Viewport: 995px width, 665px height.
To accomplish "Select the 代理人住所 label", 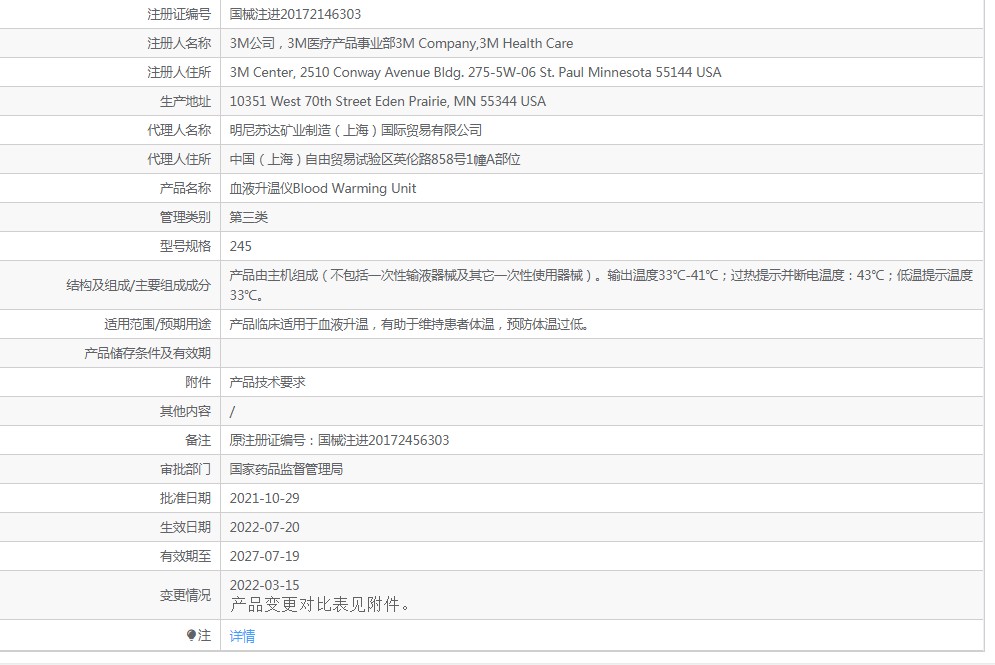I will pos(179,159).
